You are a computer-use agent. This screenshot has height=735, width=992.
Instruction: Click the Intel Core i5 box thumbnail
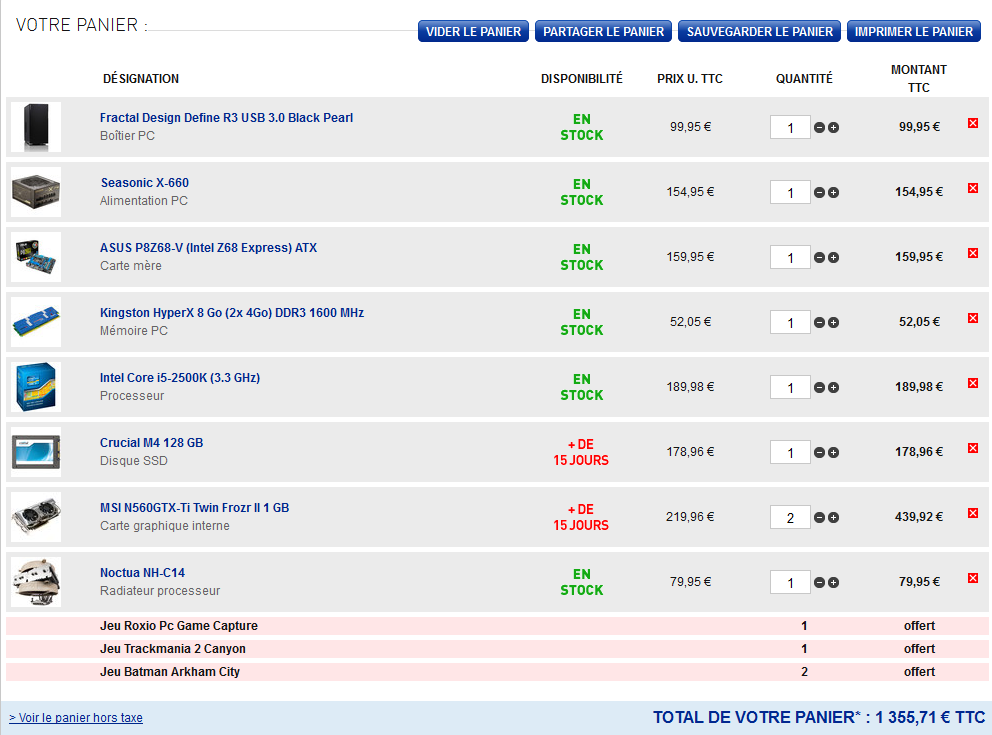pos(36,387)
